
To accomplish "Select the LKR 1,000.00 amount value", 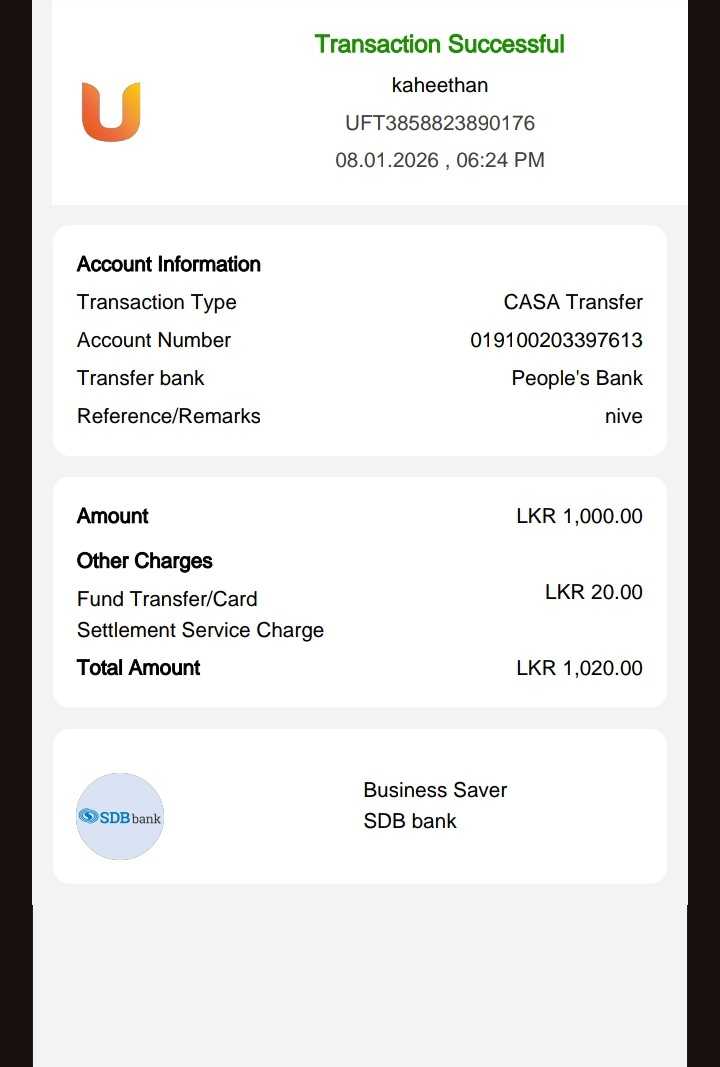I will [579, 516].
